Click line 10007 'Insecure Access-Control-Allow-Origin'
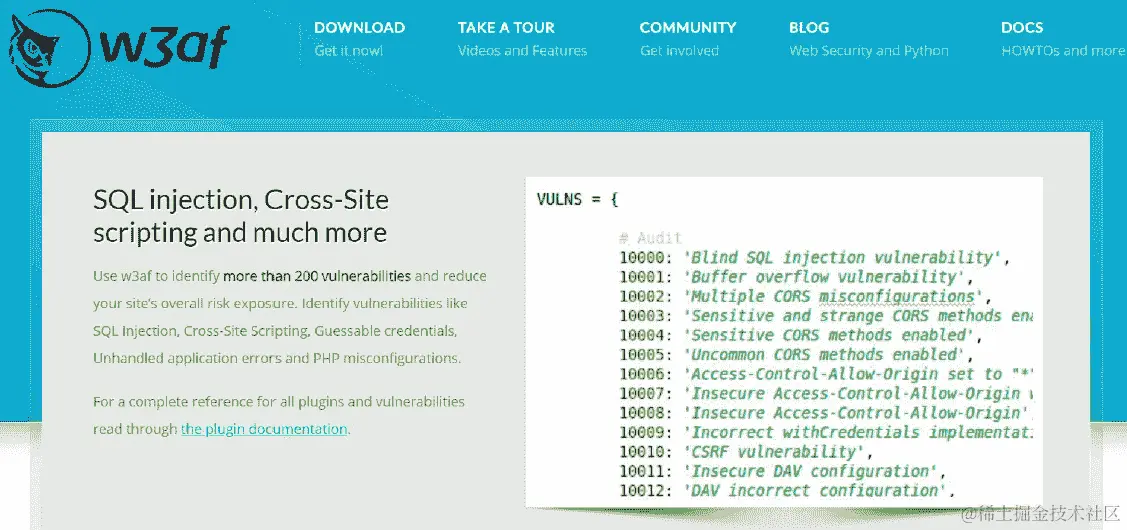 tap(826, 393)
